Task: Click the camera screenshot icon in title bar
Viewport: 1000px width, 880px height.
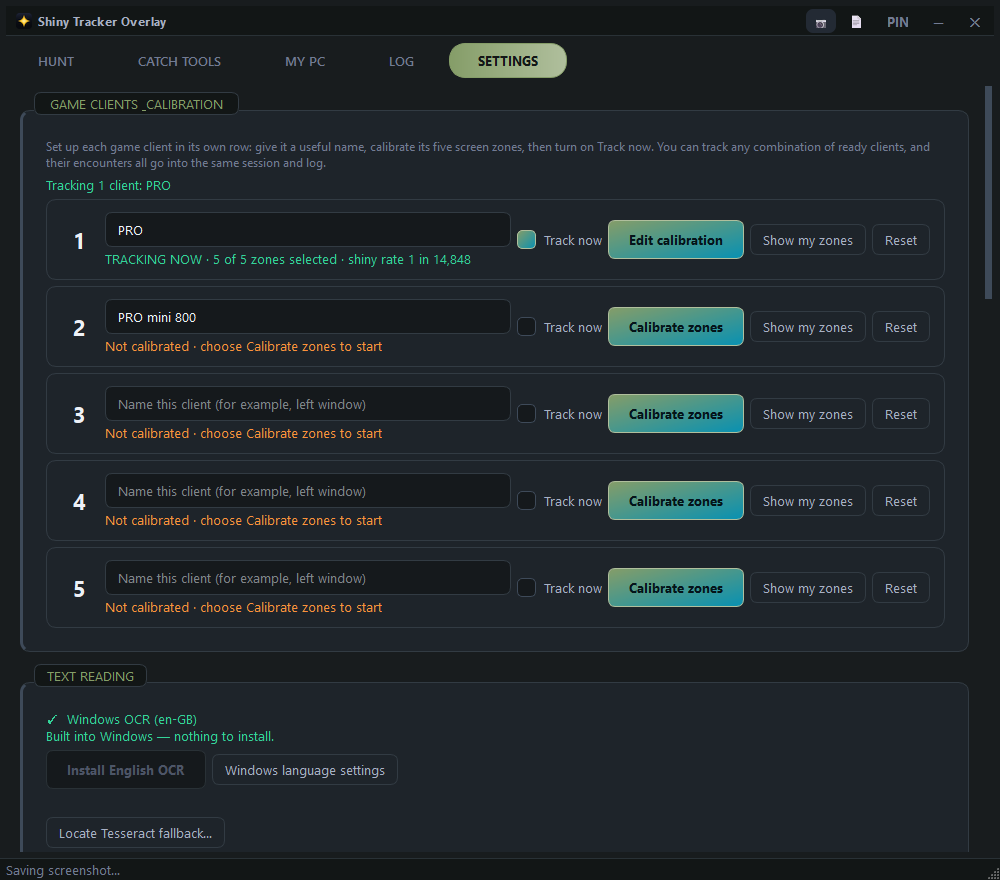Action: tap(821, 22)
